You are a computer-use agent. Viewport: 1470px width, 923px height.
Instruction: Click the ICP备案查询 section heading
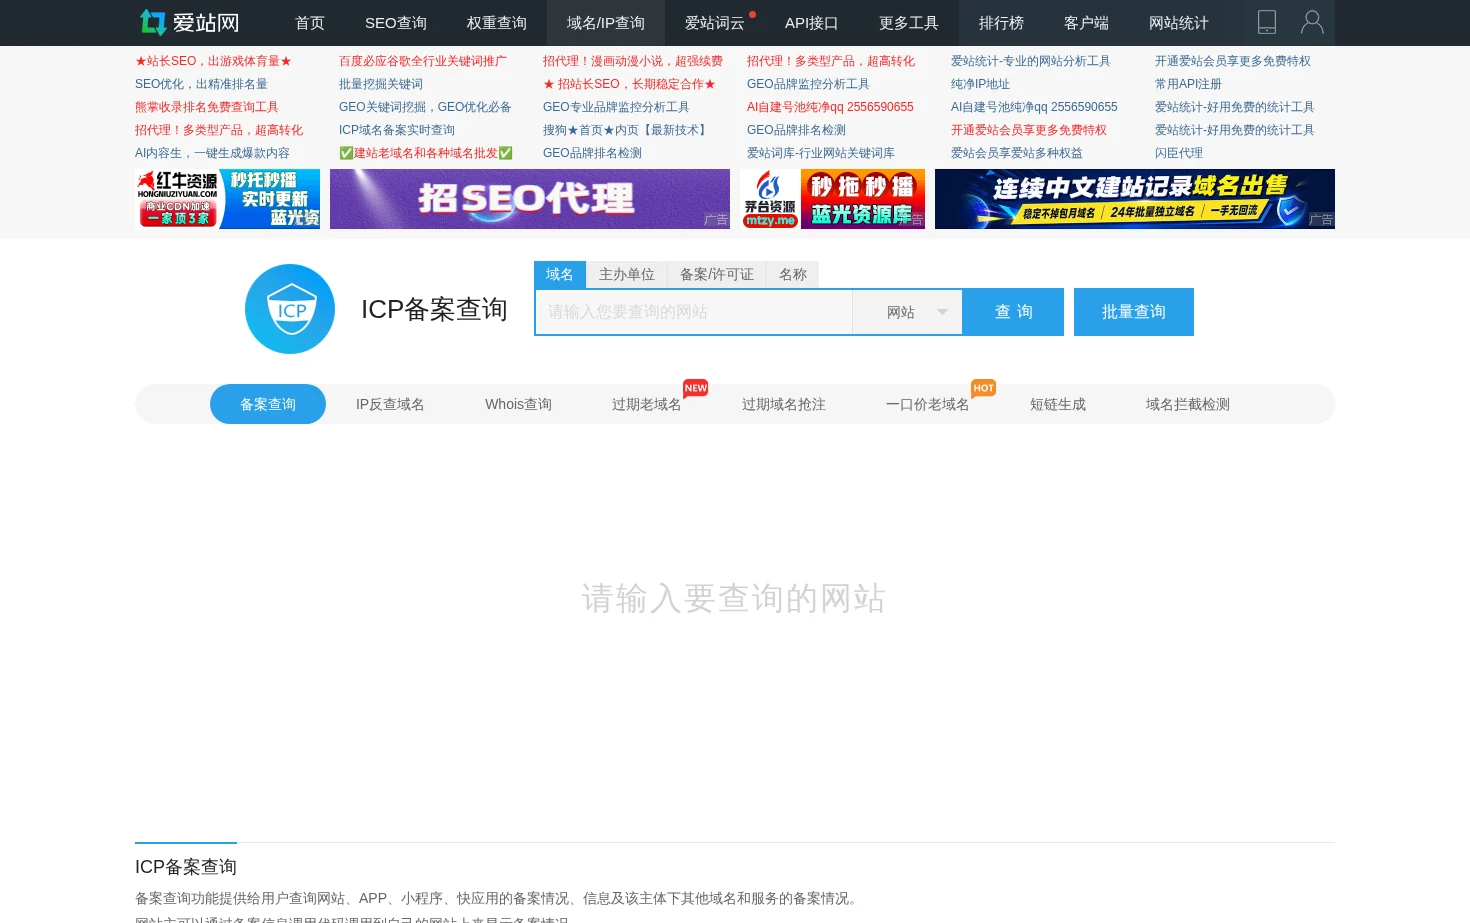[x=186, y=867]
